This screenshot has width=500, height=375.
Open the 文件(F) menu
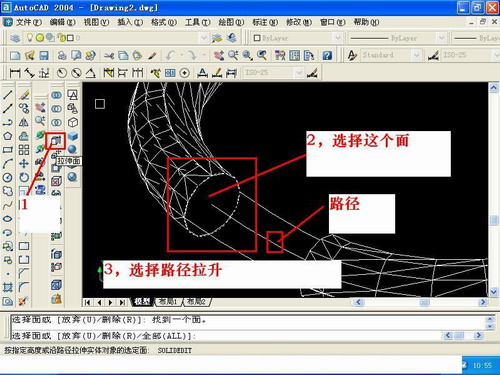point(29,22)
